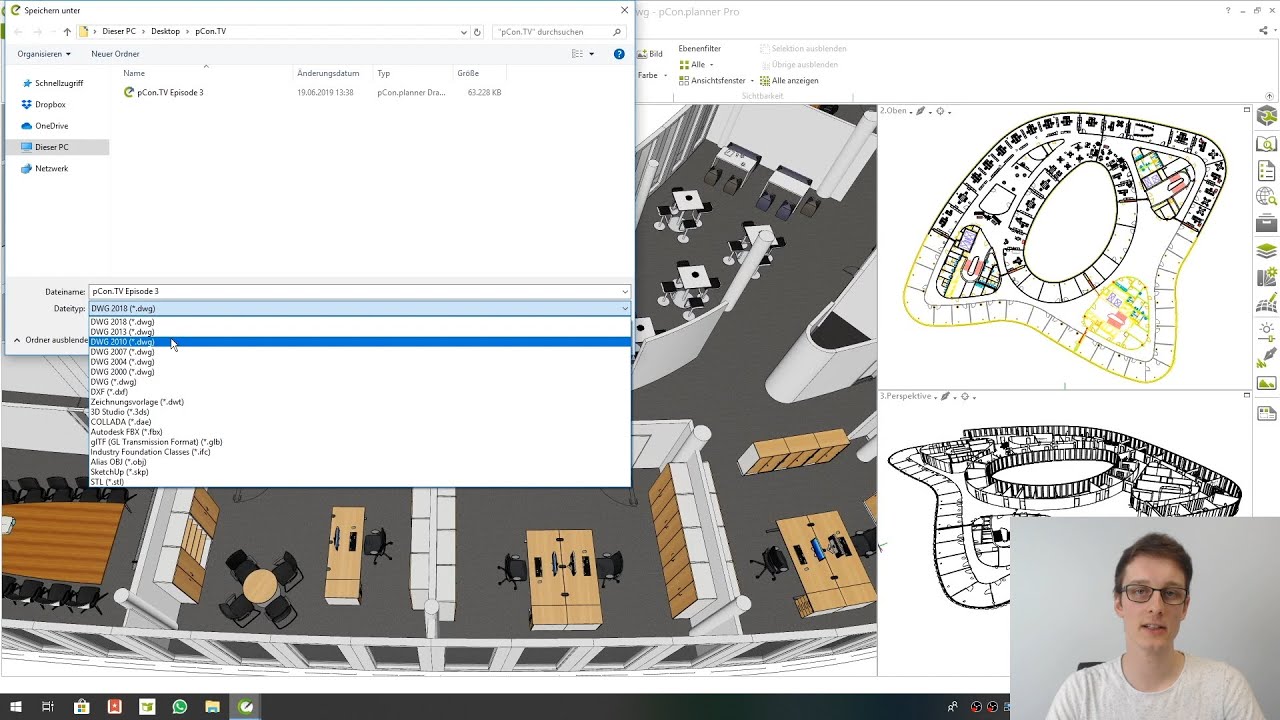1280x720 pixels.
Task: Maximize the 2.Oben viewport
Action: coord(1247,110)
